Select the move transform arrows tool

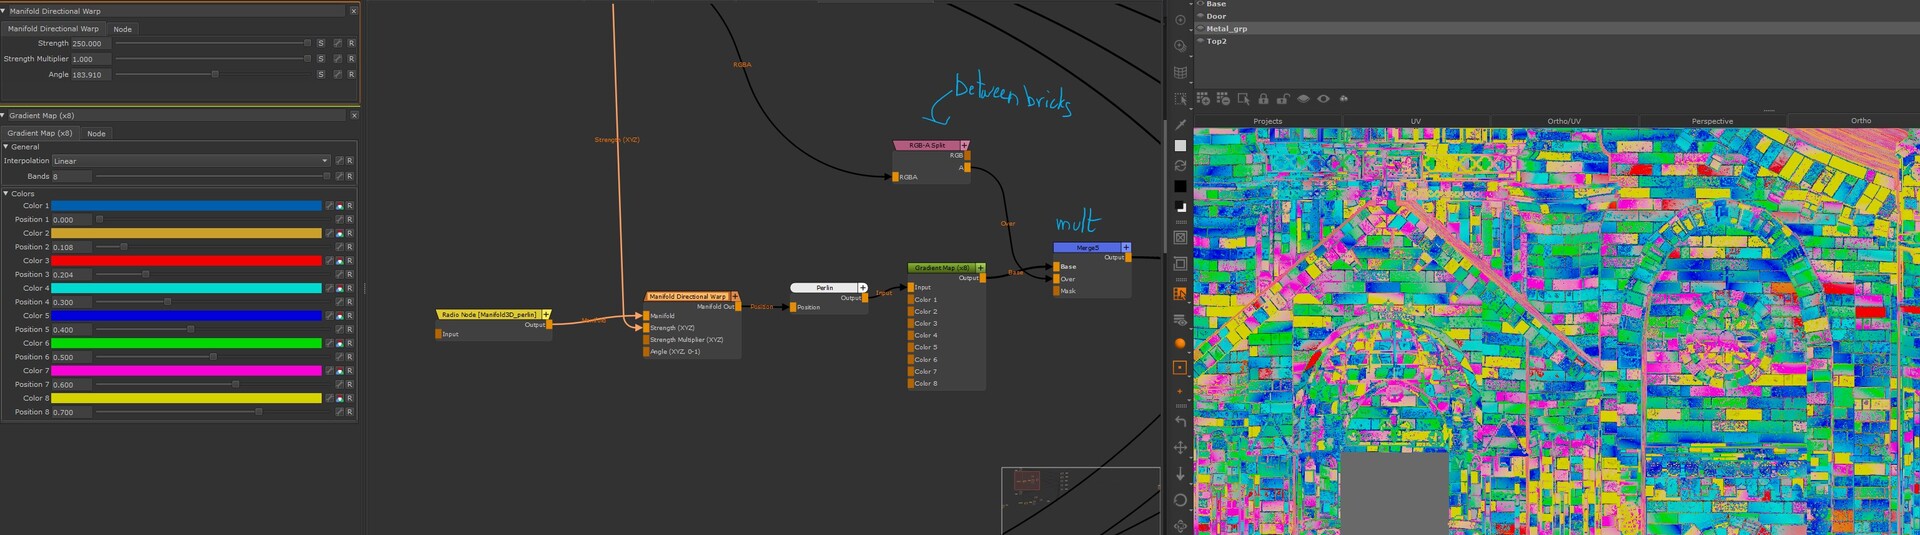(x=1180, y=447)
